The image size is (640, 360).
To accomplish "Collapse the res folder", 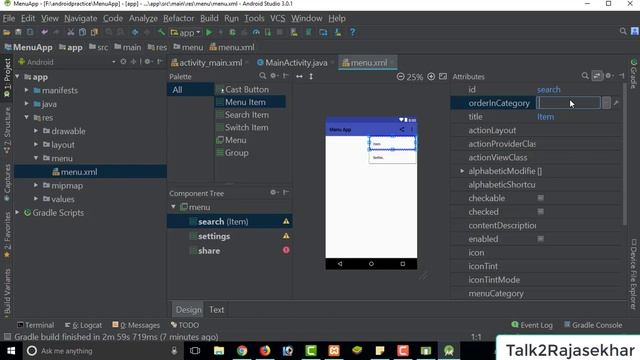I will (x=27, y=117).
